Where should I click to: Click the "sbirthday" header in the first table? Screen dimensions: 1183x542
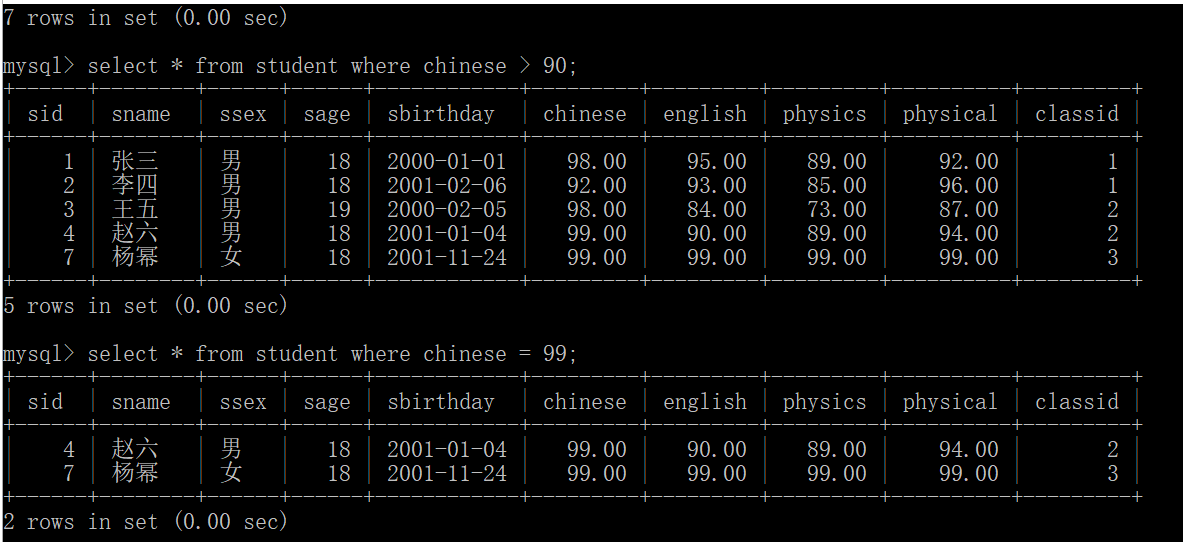tap(441, 114)
